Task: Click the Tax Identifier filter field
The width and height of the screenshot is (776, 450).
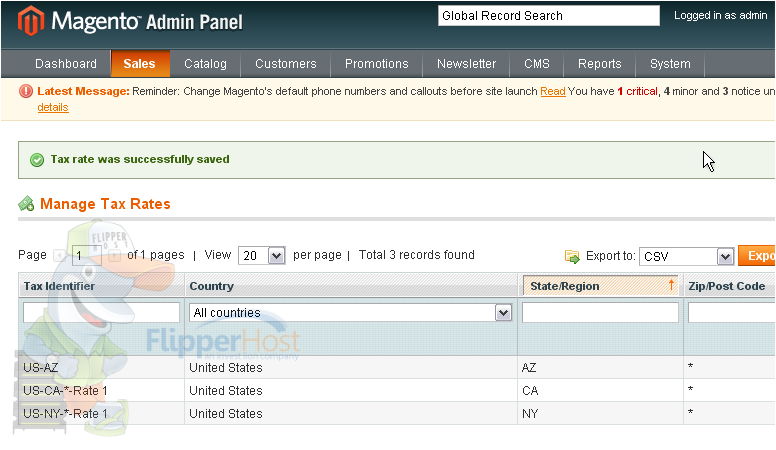Action: coord(101,313)
